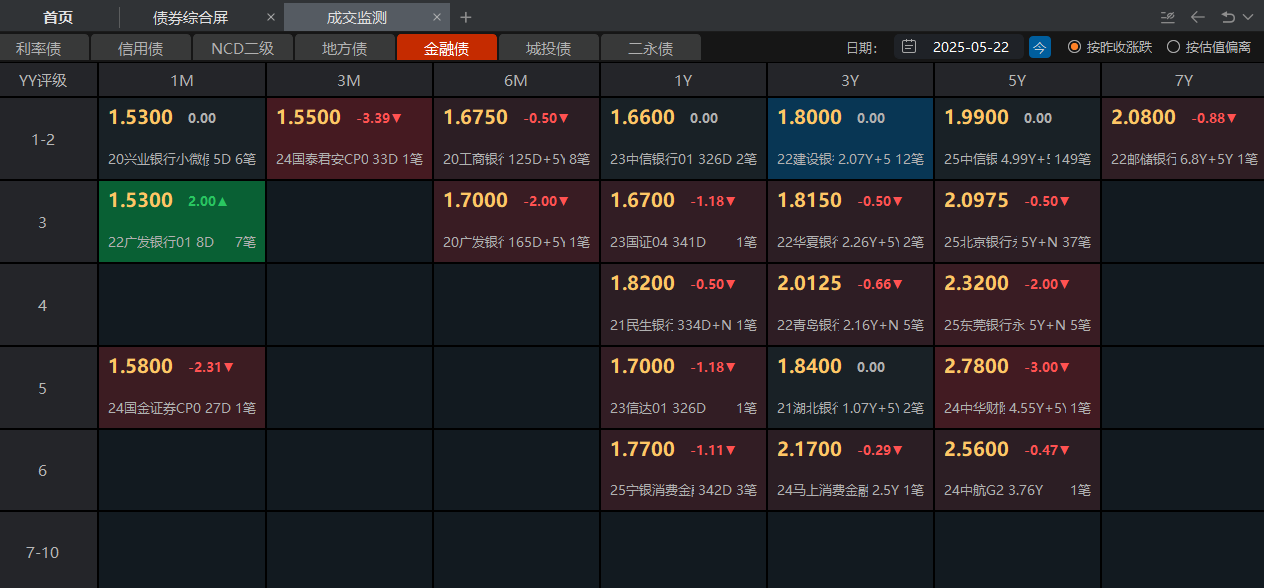Expand the dropdown chevron next to undo
The width and height of the screenshot is (1264, 588).
(x=1247, y=17)
